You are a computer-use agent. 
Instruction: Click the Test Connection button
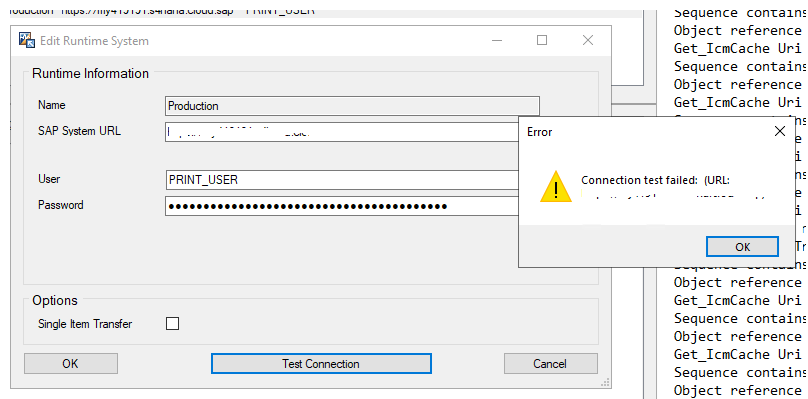click(x=321, y=363)
